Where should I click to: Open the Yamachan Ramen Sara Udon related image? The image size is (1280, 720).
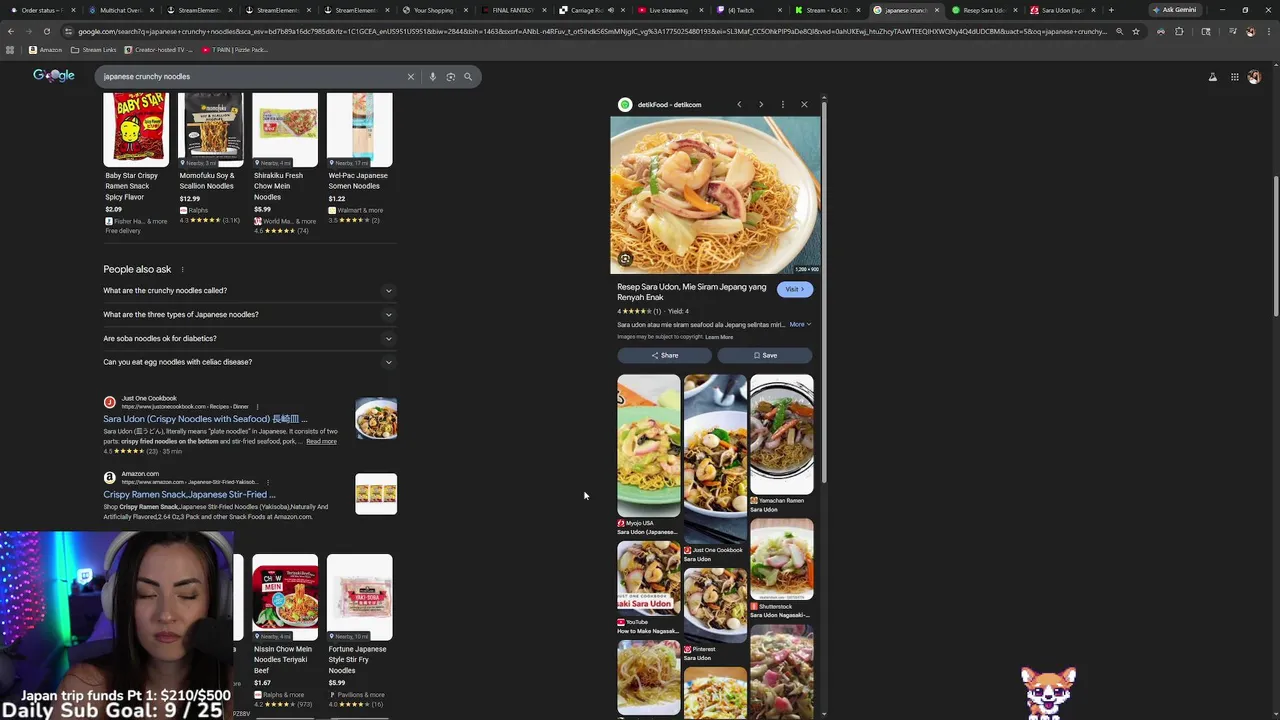click(781, 443)
